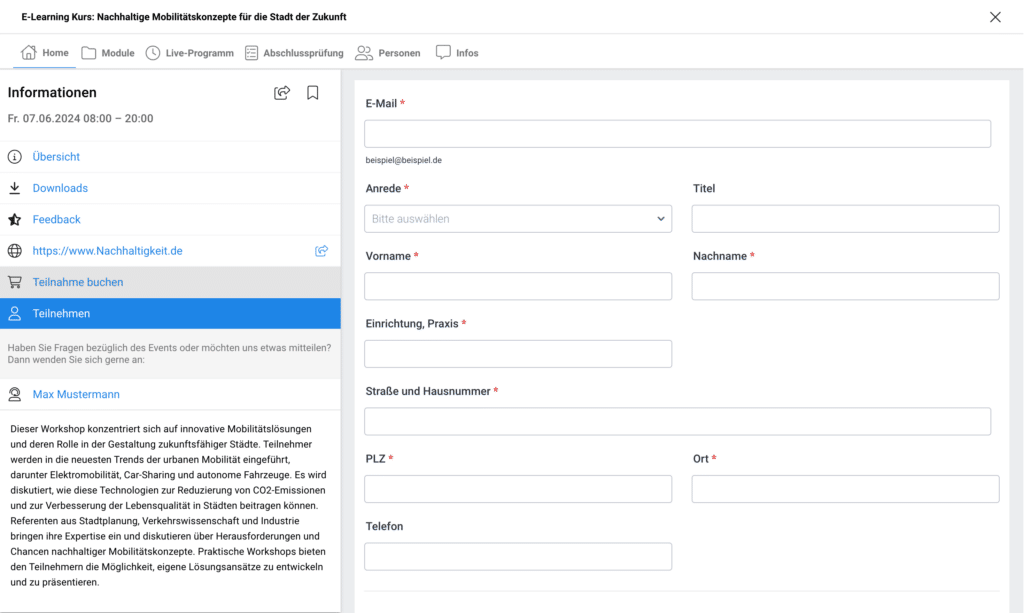Focus the Vorname text field
This screenshot has height=613, width=1024.
518,286
